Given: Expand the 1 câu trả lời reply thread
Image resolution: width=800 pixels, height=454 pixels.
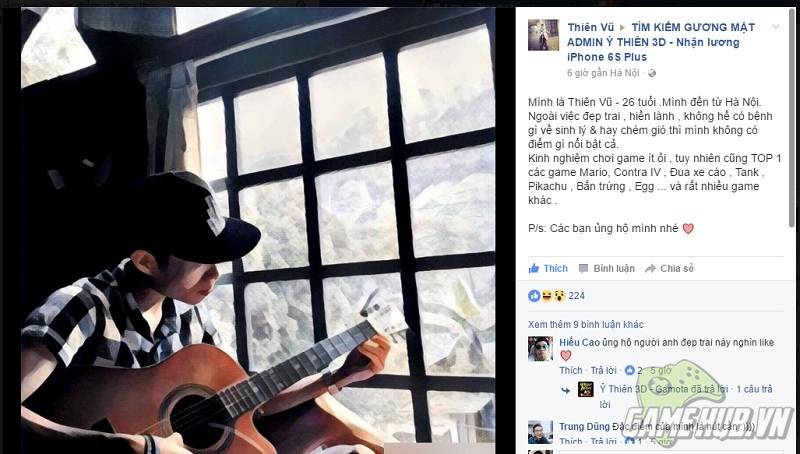Looking at the screenshot, I should [x=755, y=389].
